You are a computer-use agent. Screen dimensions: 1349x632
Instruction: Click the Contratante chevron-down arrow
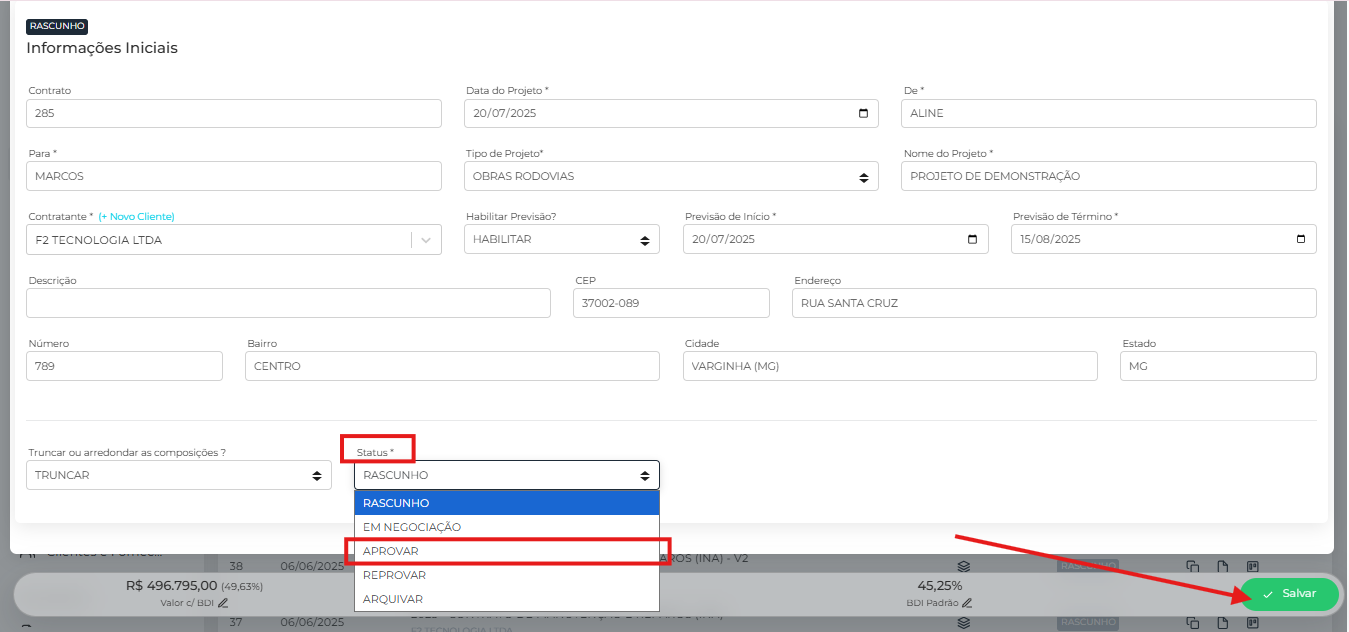point(427,240)
